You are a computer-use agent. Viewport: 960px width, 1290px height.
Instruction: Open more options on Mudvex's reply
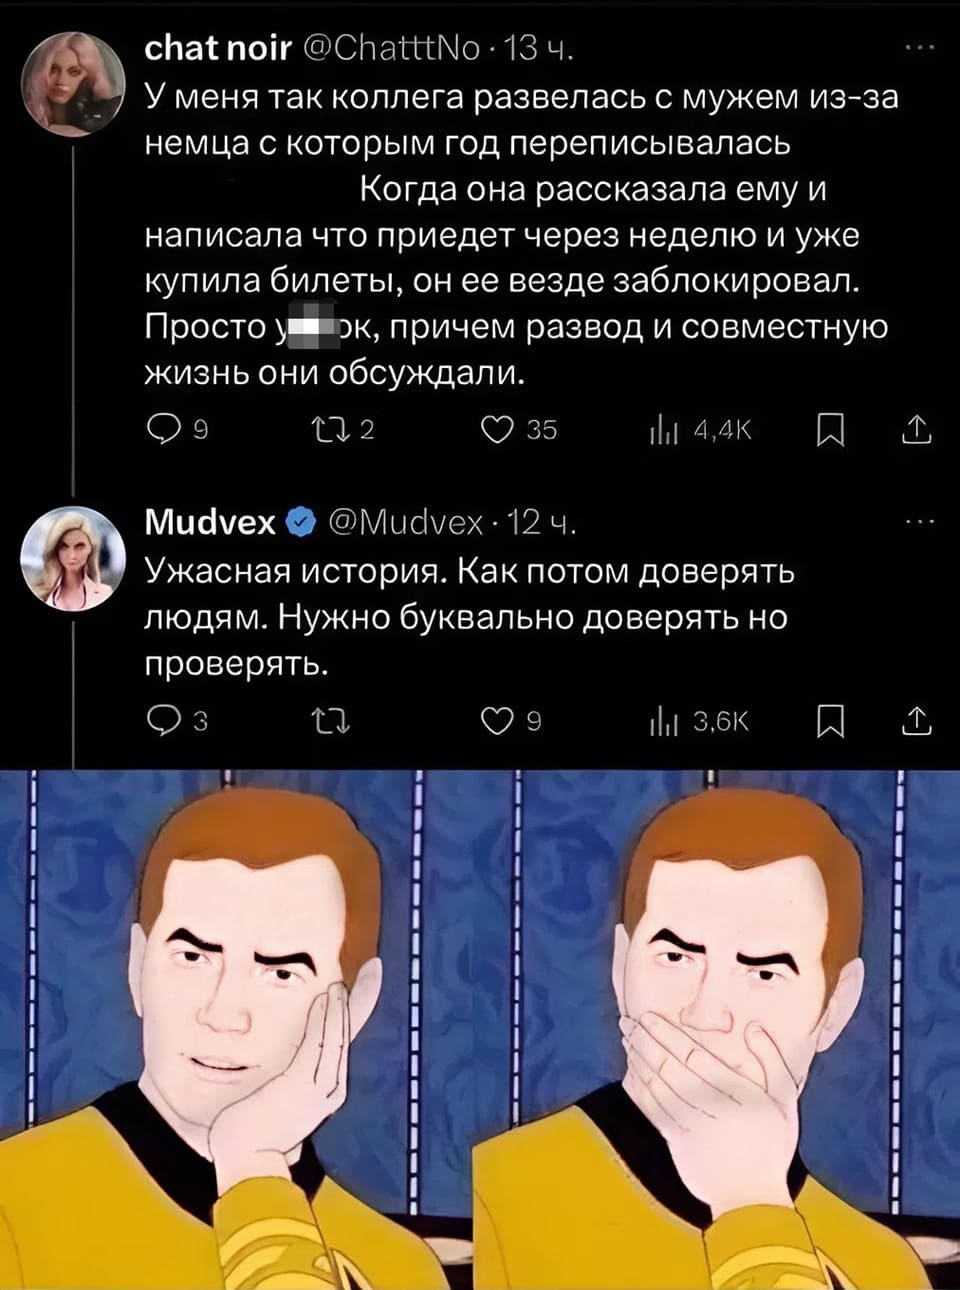(919, 520)
